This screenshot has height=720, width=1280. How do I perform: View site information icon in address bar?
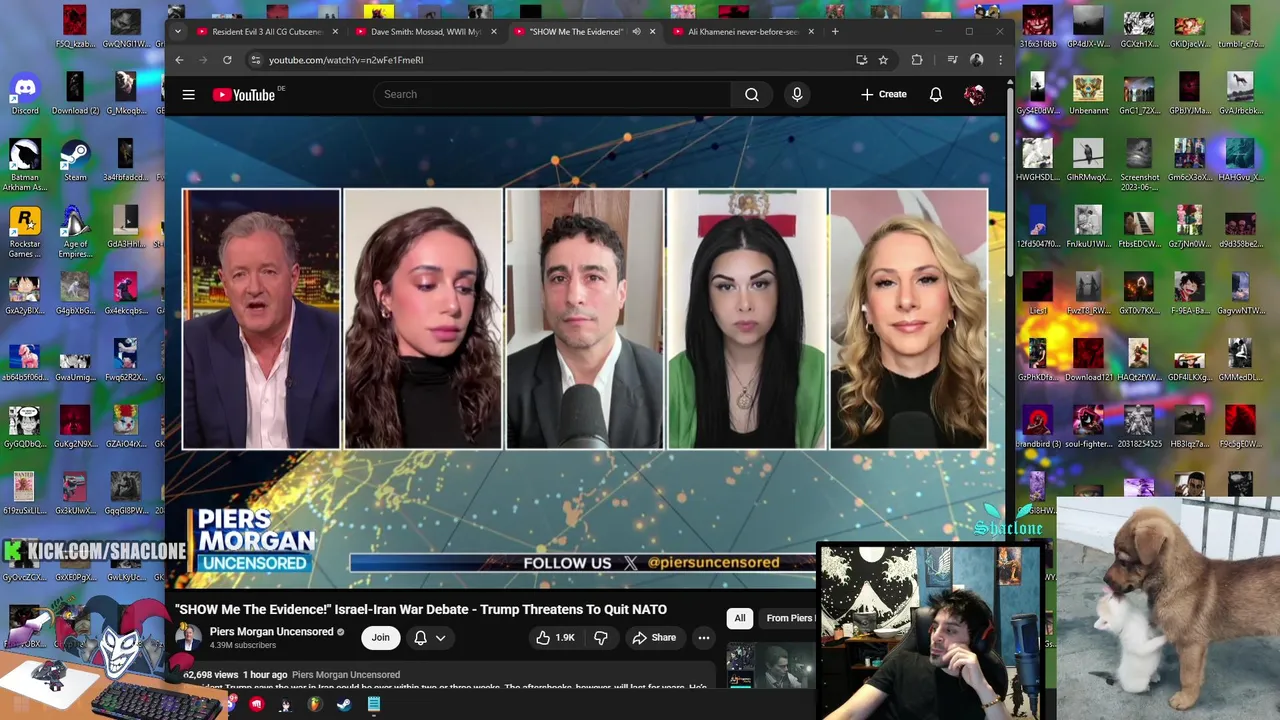(x=256, y=60)
